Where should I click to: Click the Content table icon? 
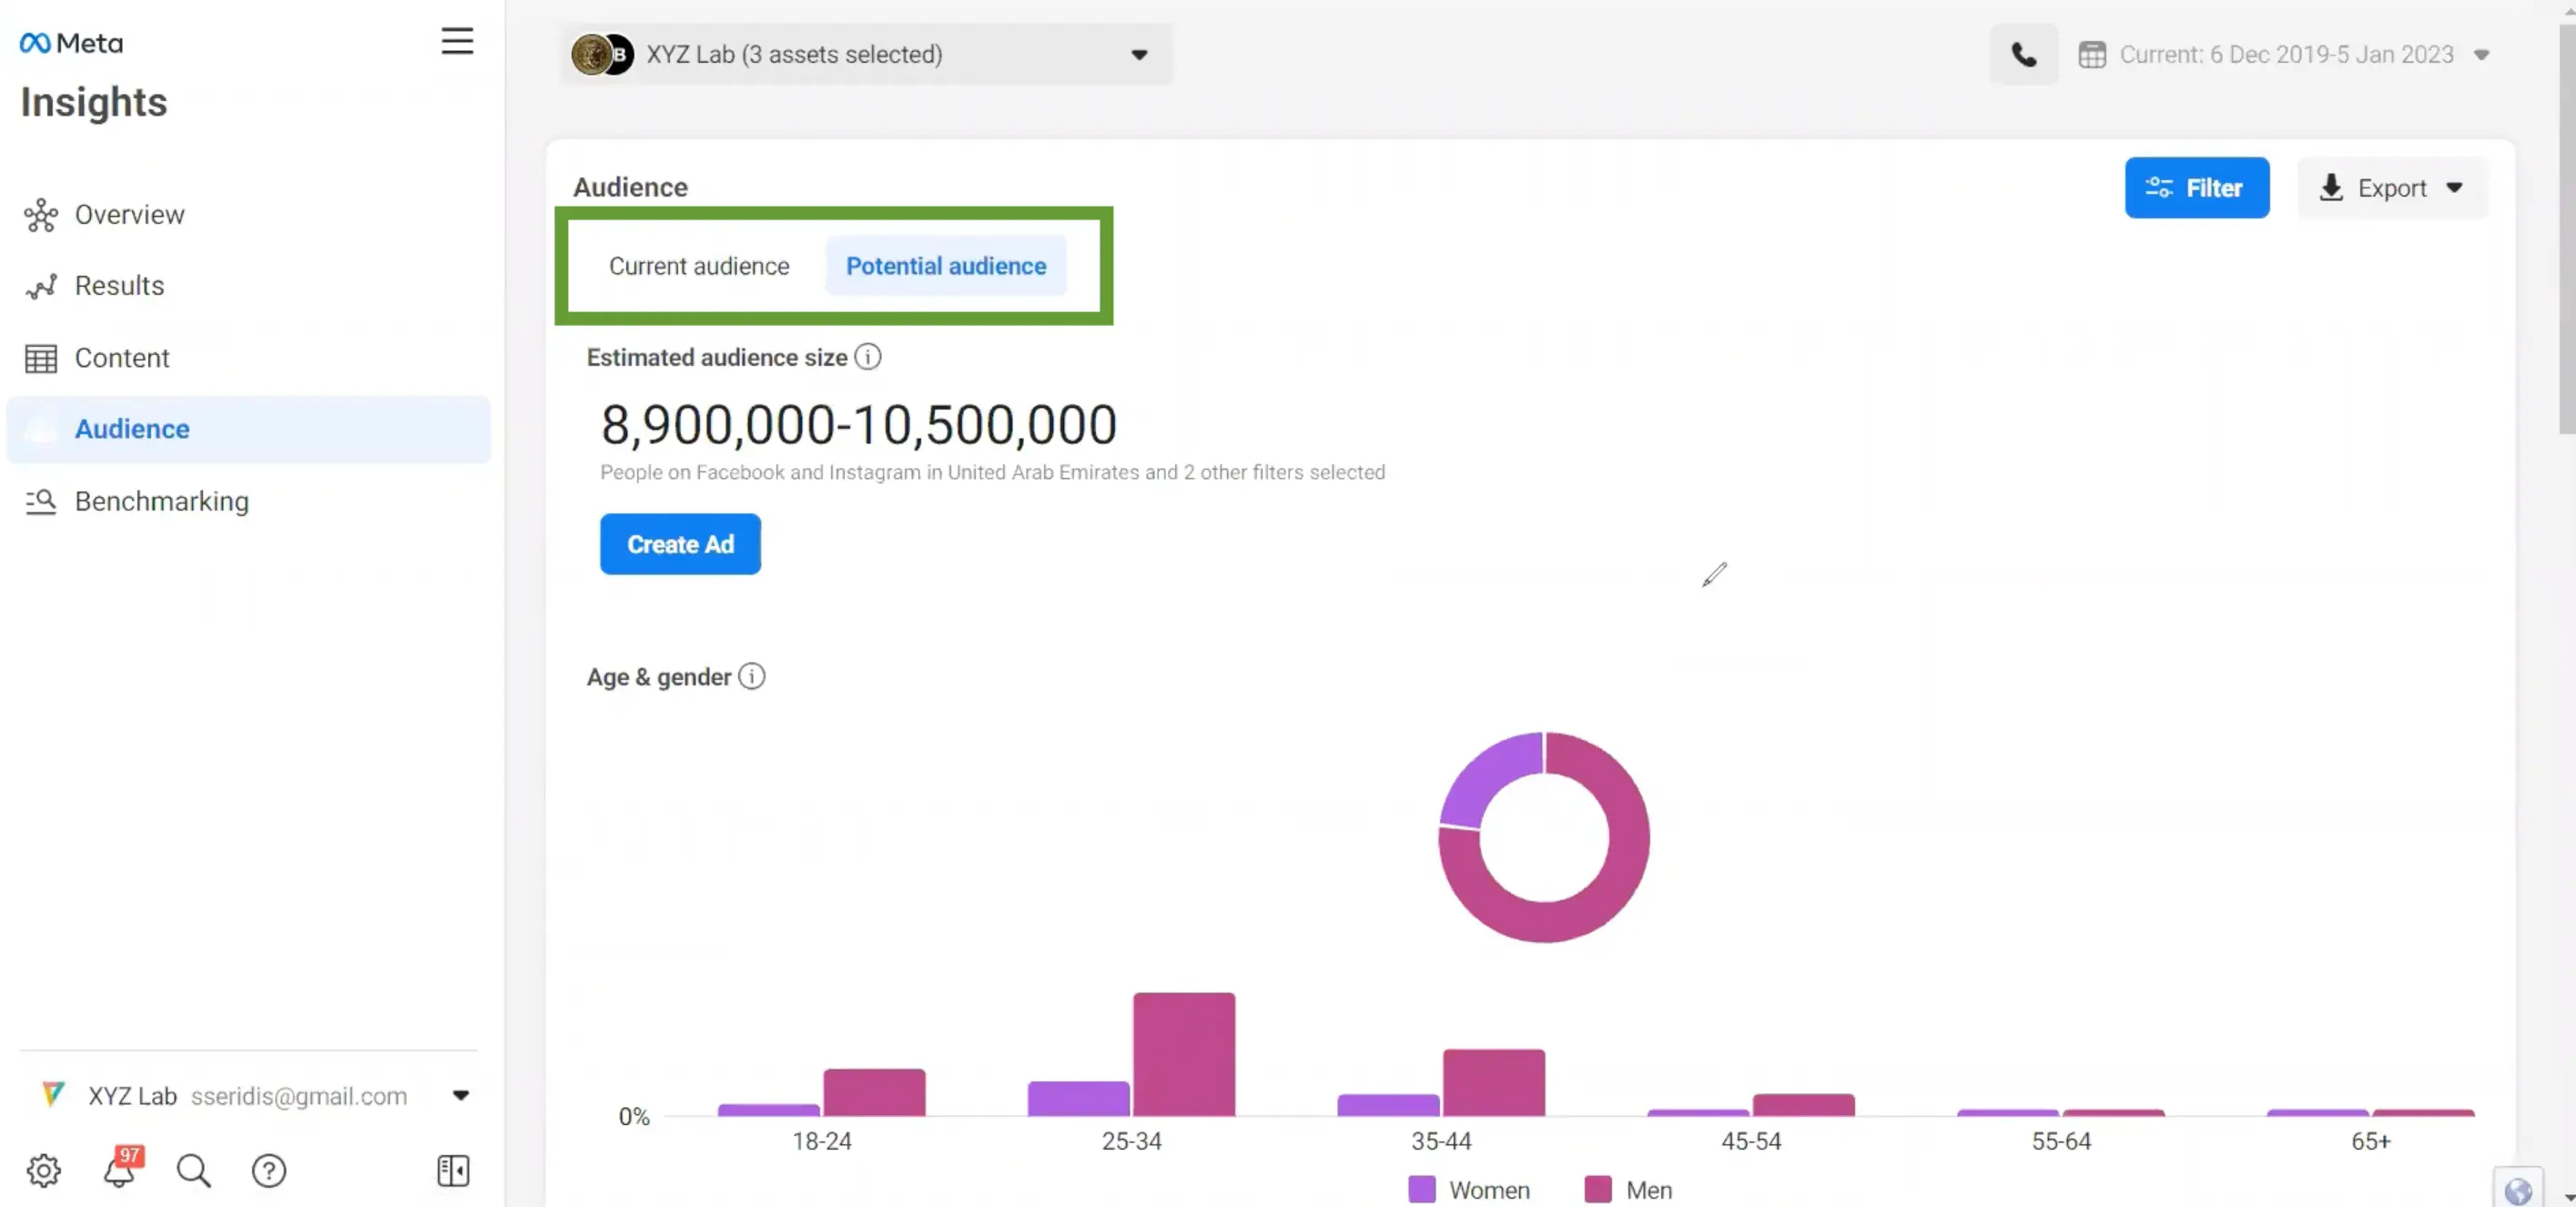click(x=41, y=358)
